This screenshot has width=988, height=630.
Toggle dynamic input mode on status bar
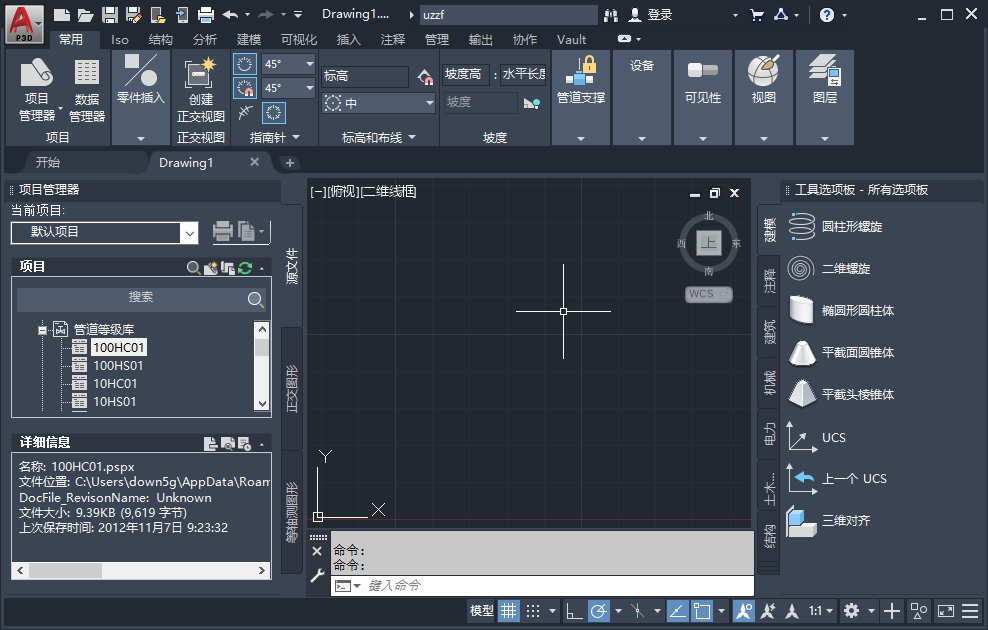[x=676, y=611]
